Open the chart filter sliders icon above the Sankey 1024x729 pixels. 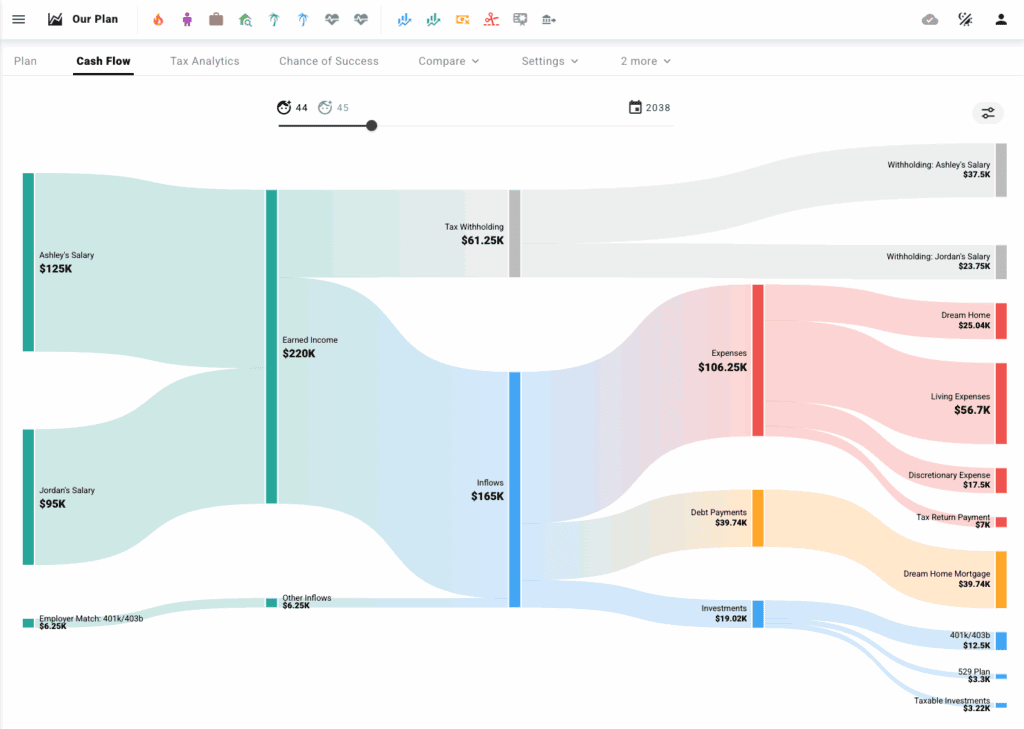pyautogui.click(x=986, y=113)
